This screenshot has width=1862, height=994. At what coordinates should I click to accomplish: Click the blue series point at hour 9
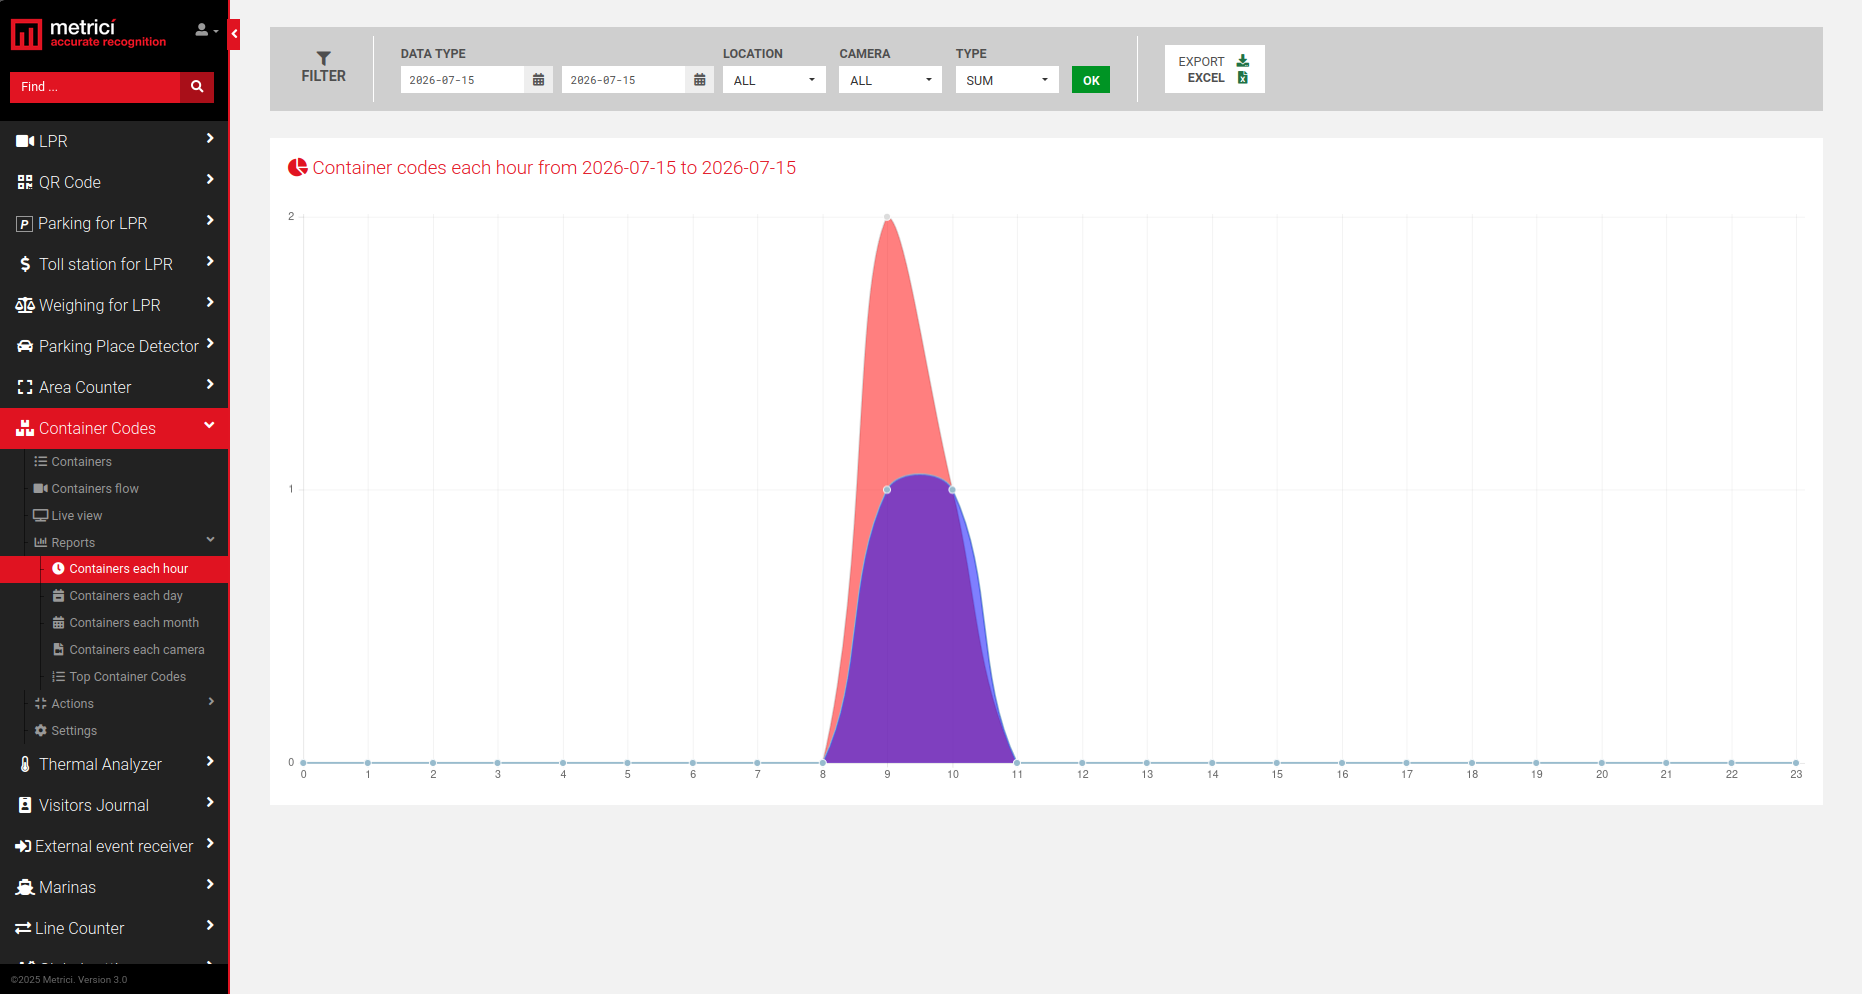[x=887, y=490]
